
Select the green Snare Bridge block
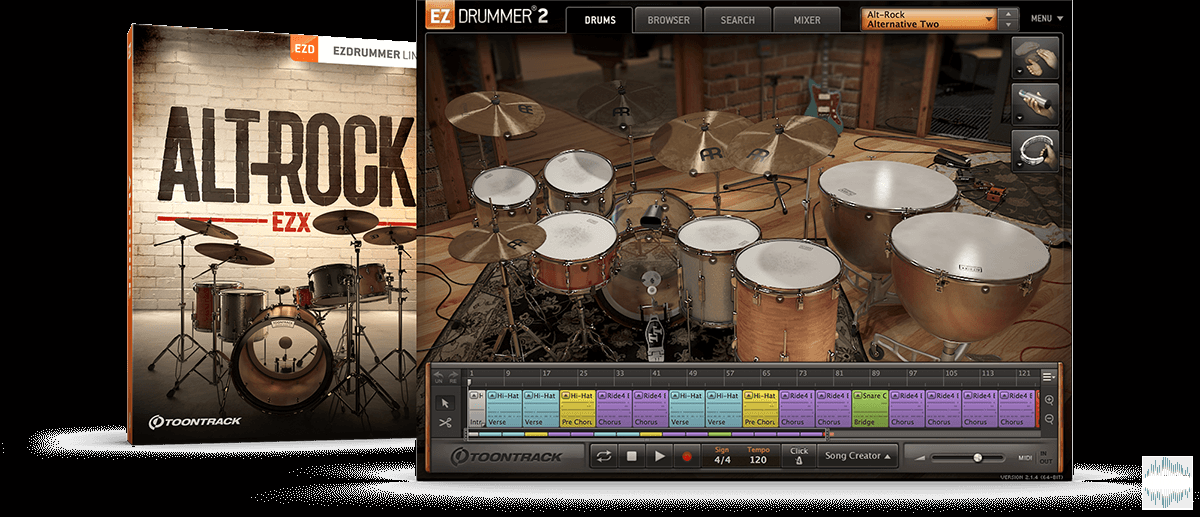pos(870,409)
